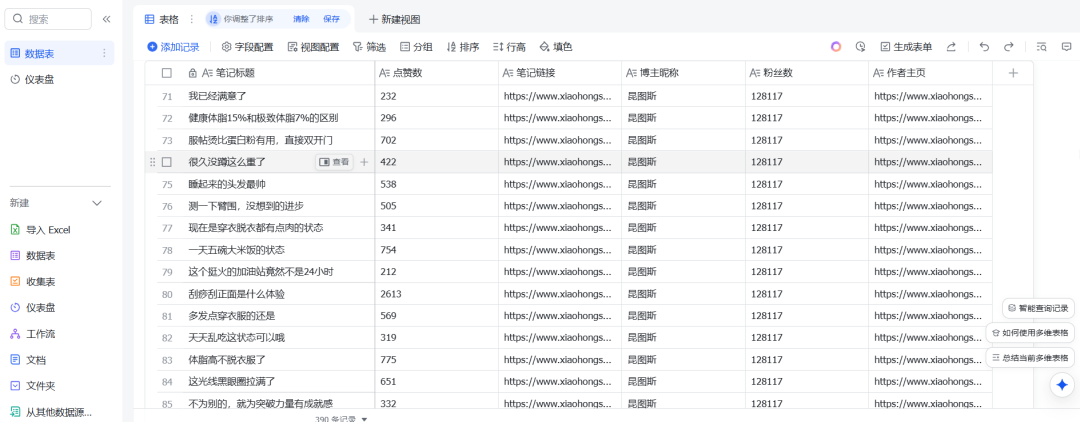Open 仪表盘 in the top sidebar
The image size is (1080, 422).
(40, 79)
